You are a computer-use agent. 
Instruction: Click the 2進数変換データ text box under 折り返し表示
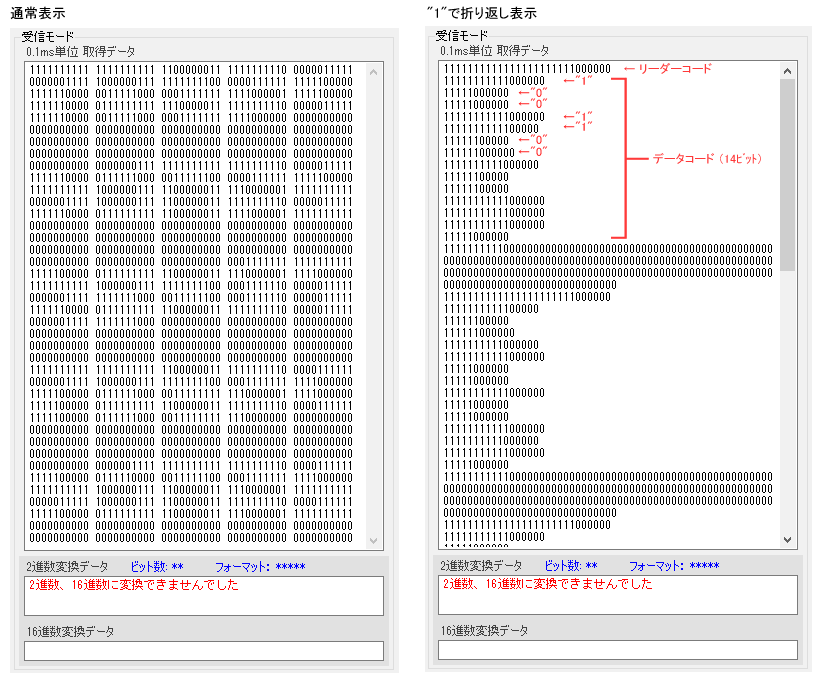point(618,595)
